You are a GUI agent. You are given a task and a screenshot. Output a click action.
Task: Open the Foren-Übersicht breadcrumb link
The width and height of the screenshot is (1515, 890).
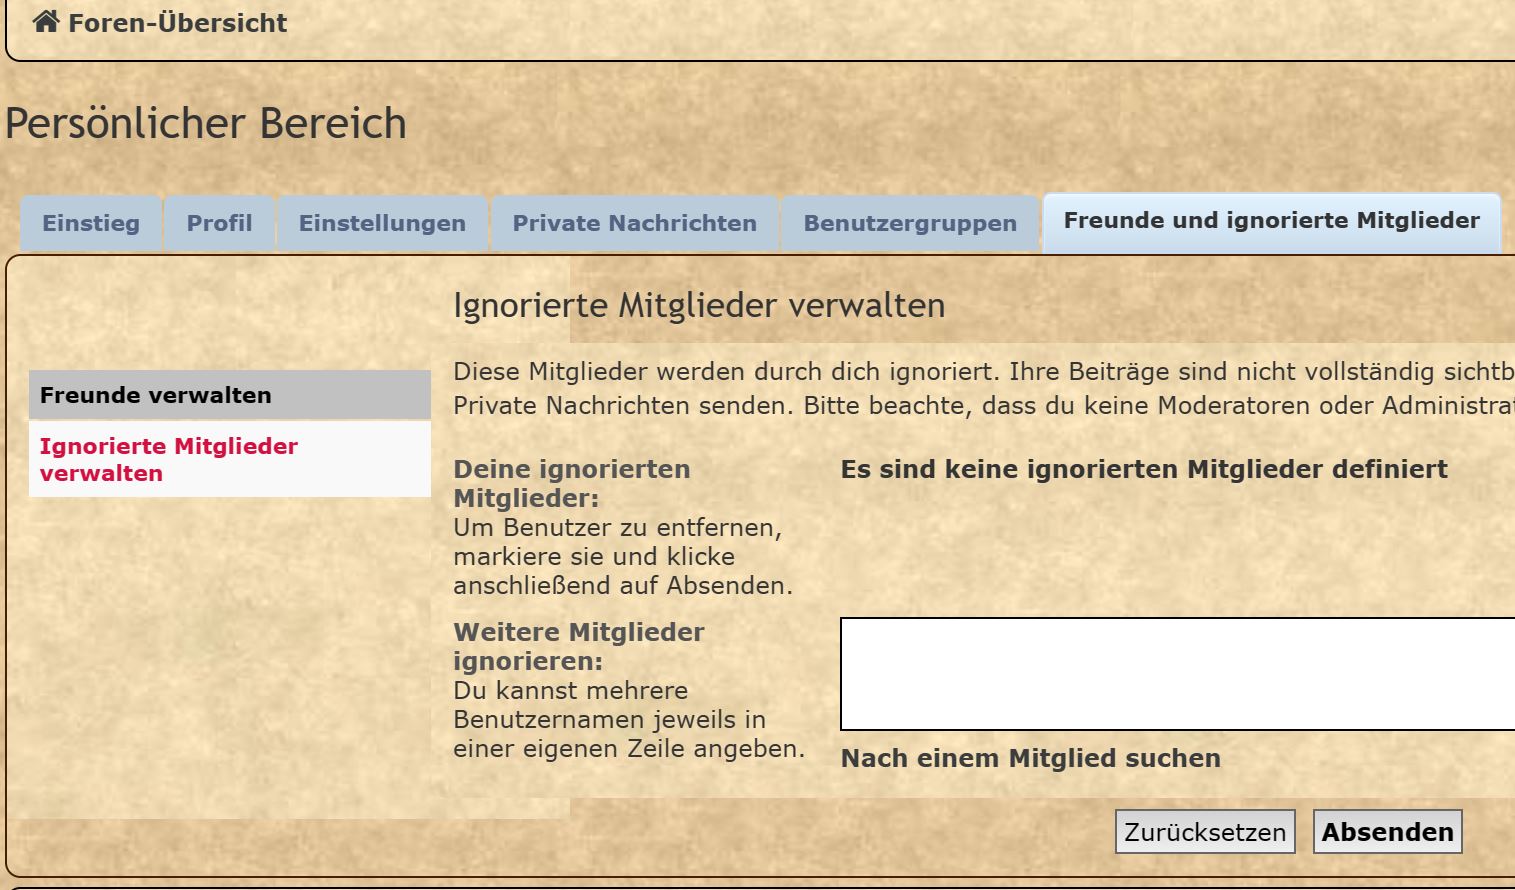tap(177, 23)
